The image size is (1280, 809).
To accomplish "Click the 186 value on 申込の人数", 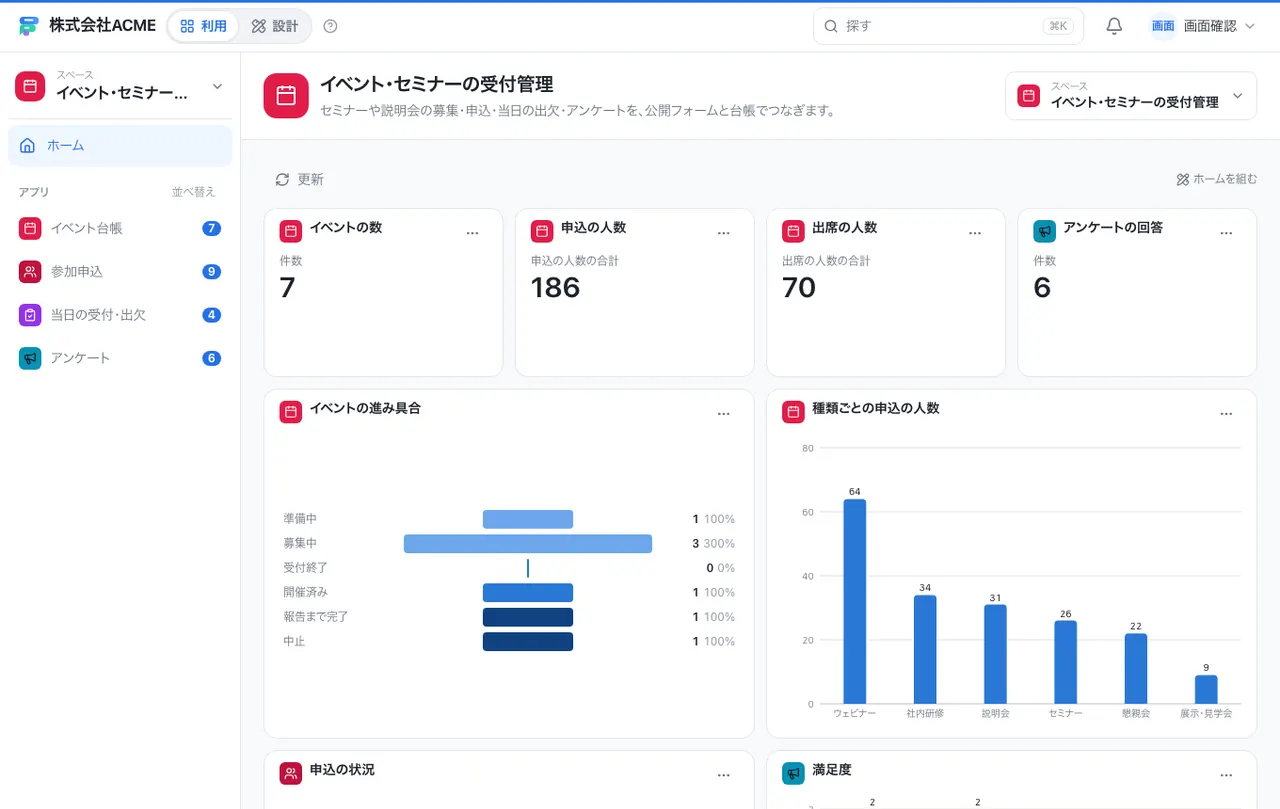I will (556, 288).
